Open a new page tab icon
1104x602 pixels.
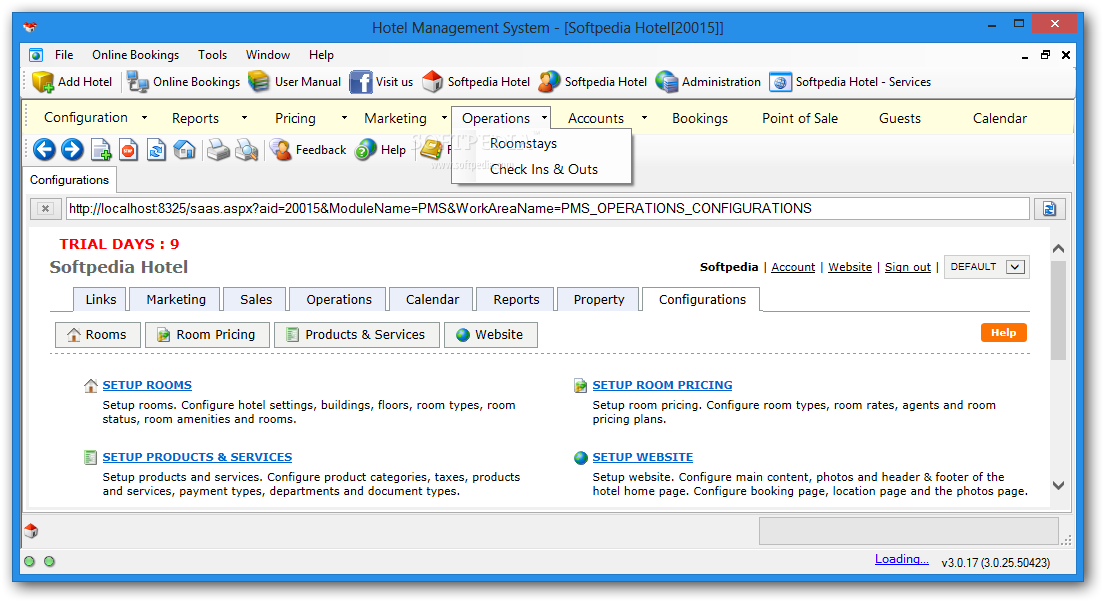(101, 150)
